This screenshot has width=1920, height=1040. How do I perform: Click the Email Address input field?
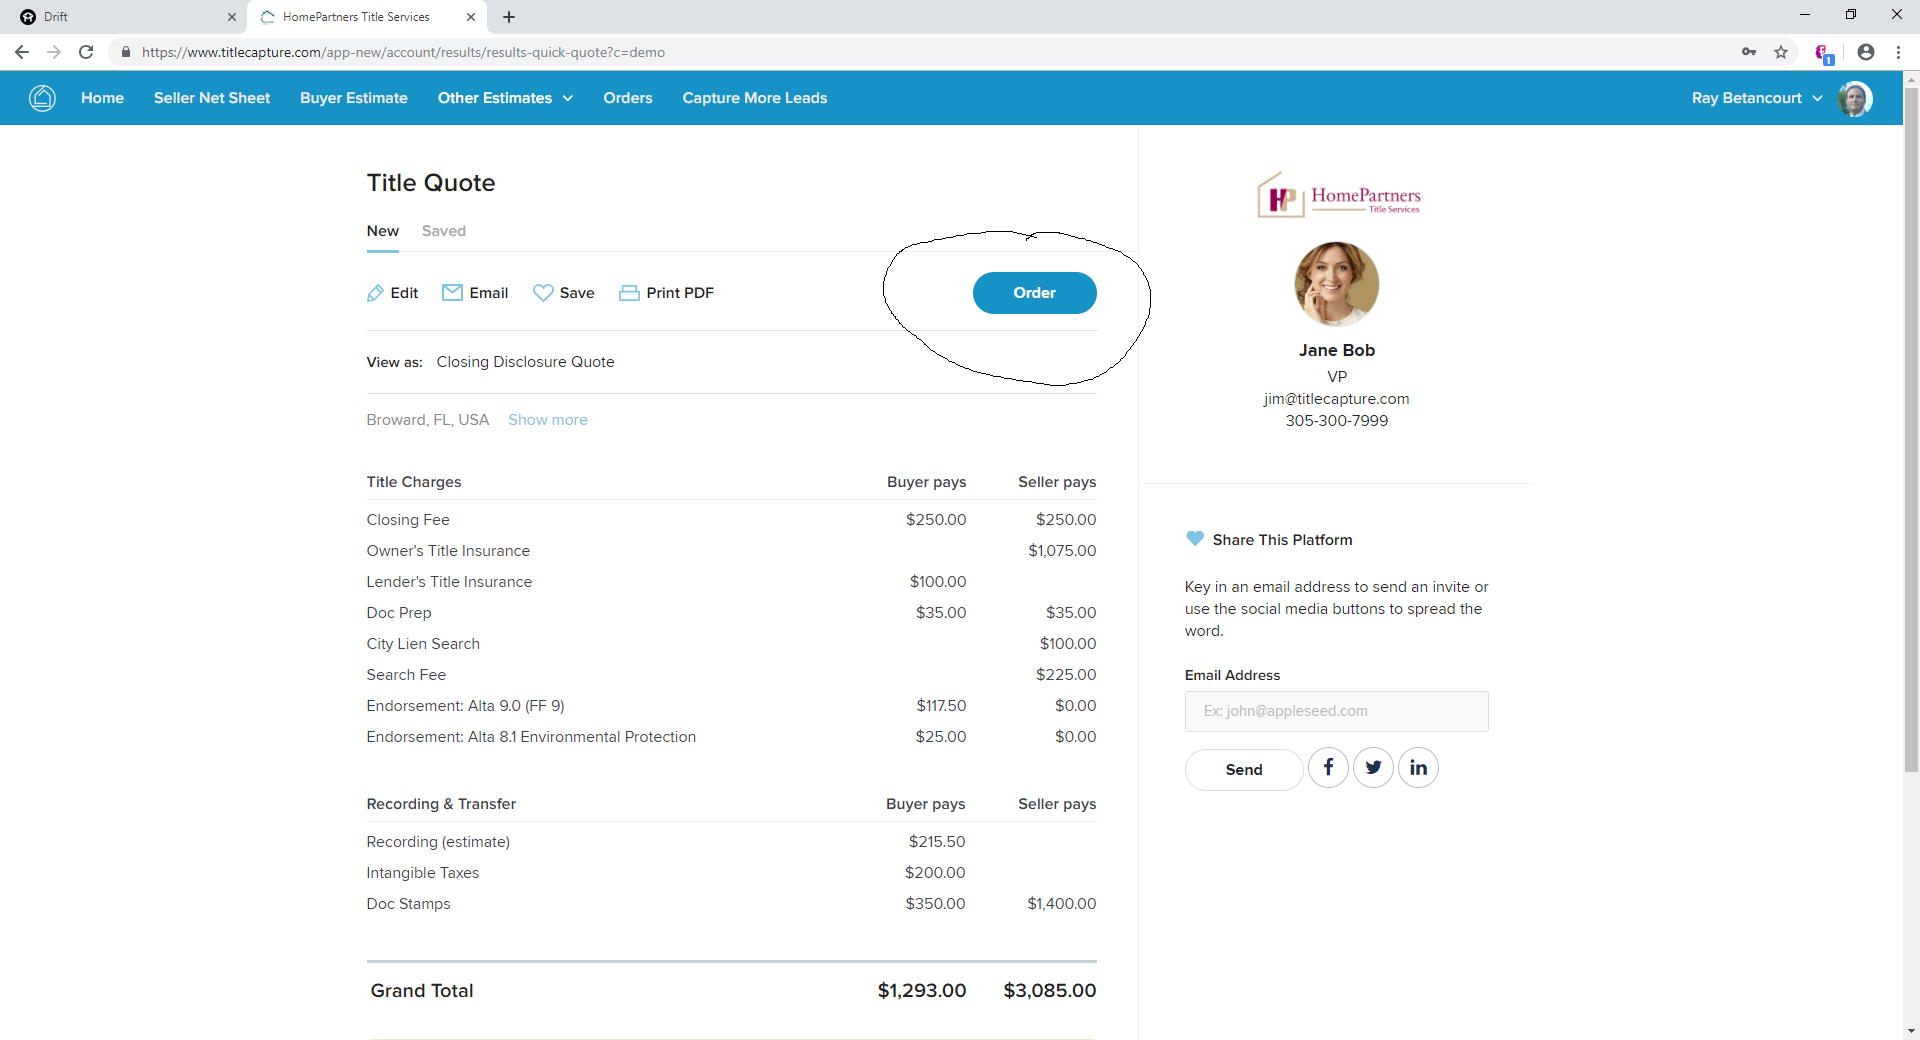tap(1336, 711)
